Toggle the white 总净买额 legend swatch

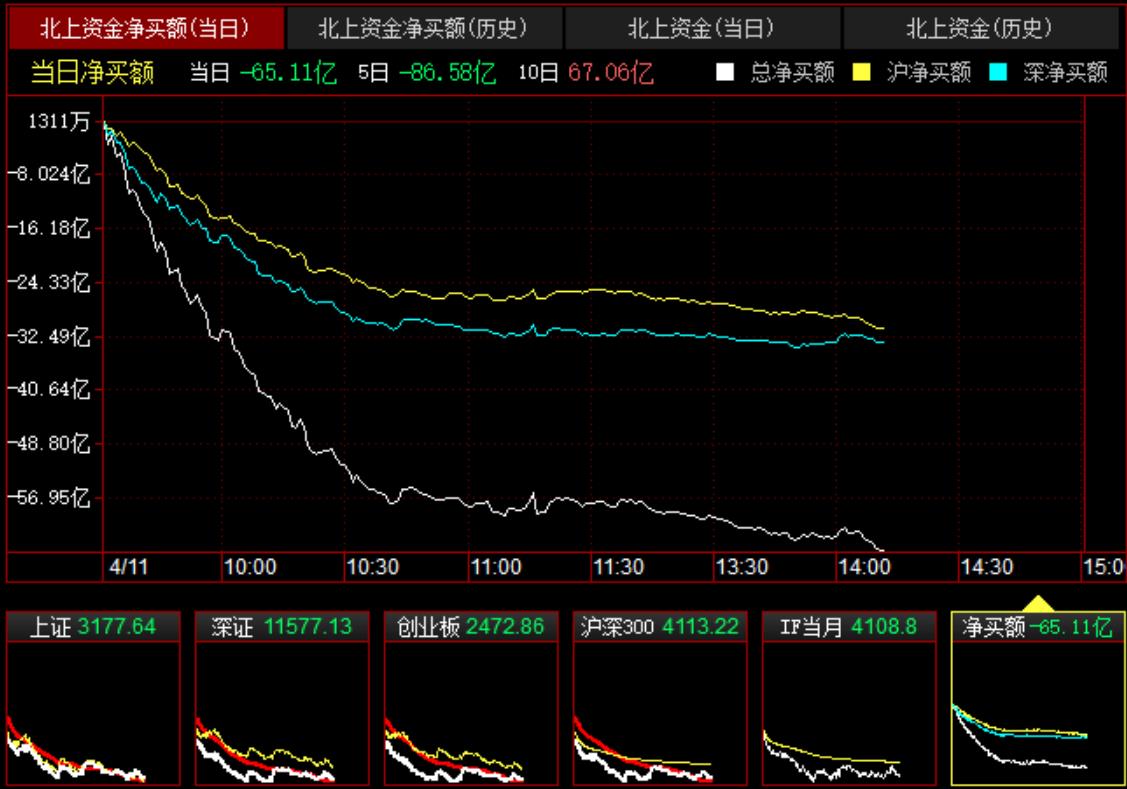(x=726, y=73)
